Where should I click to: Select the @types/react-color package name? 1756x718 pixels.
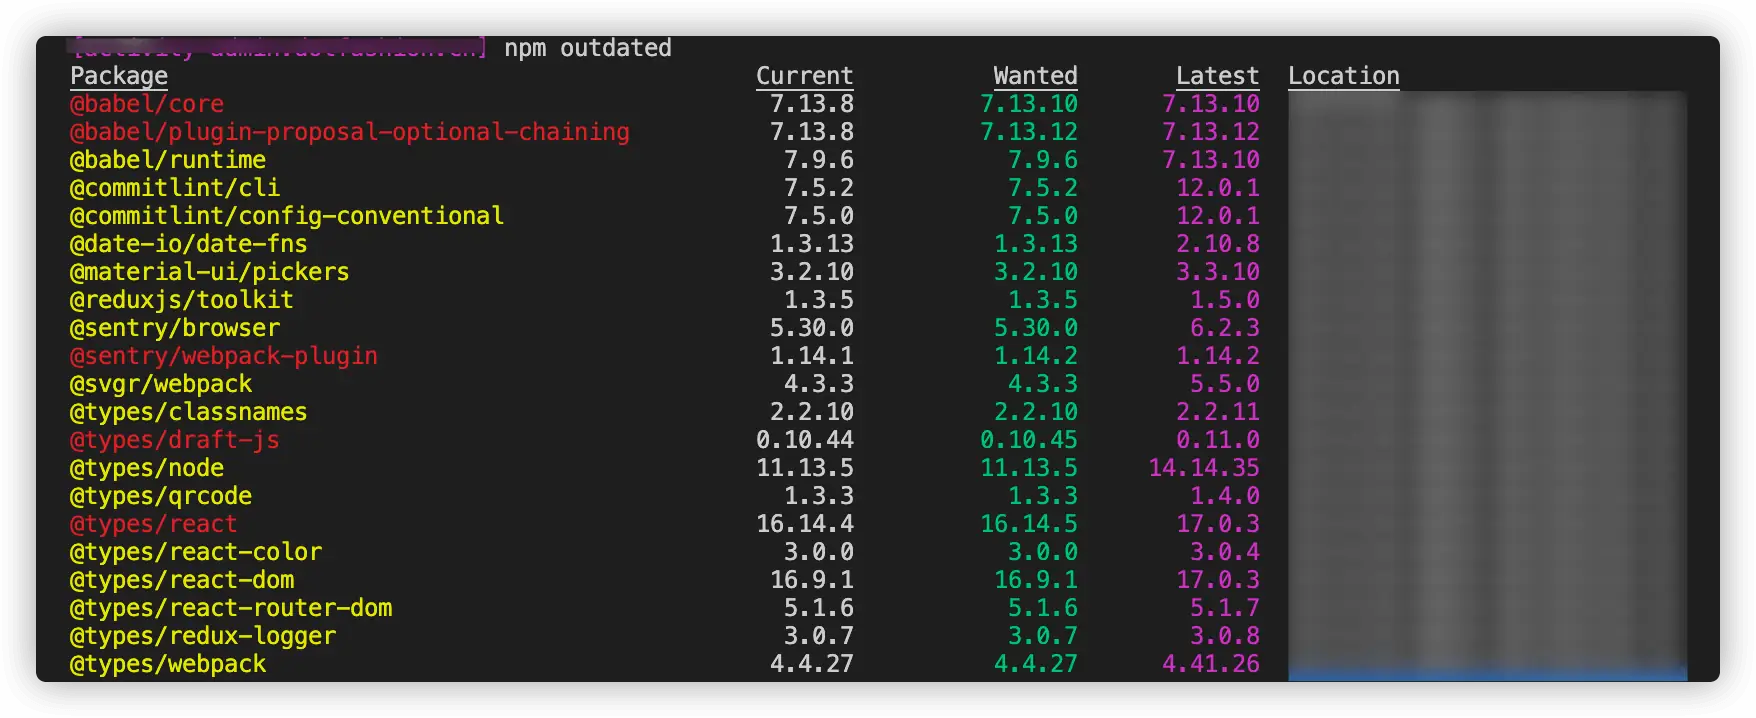click(196, 552)
